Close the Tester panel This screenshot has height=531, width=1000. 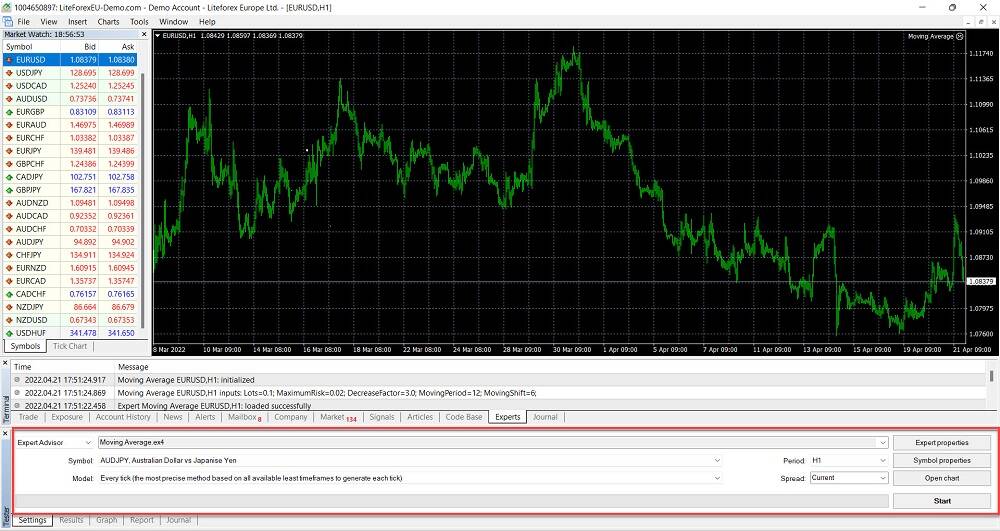(x=5, y=433)
